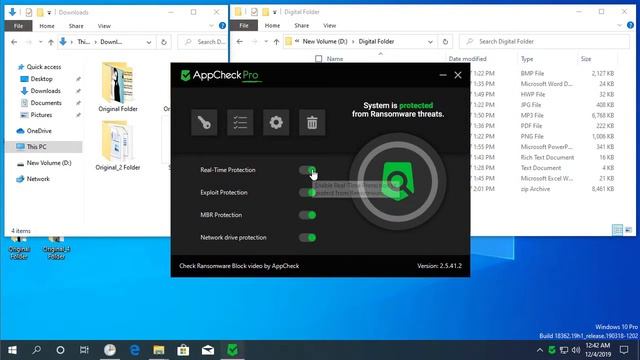
Task: Open Check Ransomware Block video link
Action: (239, 266)
